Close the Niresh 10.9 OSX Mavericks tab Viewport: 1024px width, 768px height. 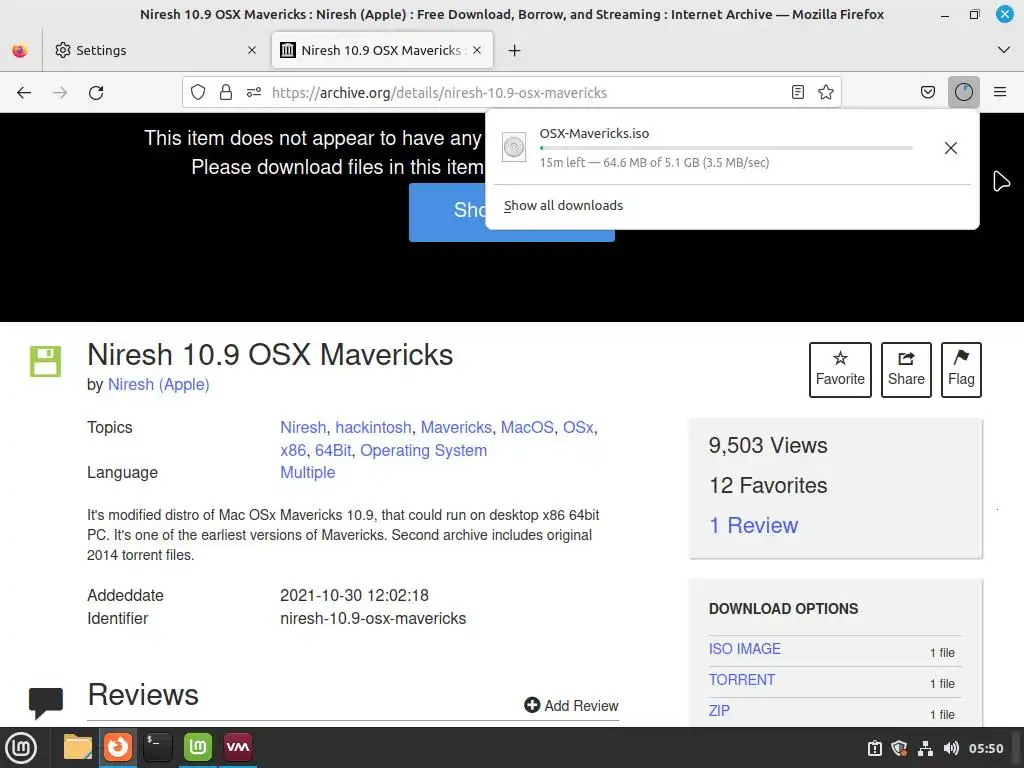click(x=477, y=50)
